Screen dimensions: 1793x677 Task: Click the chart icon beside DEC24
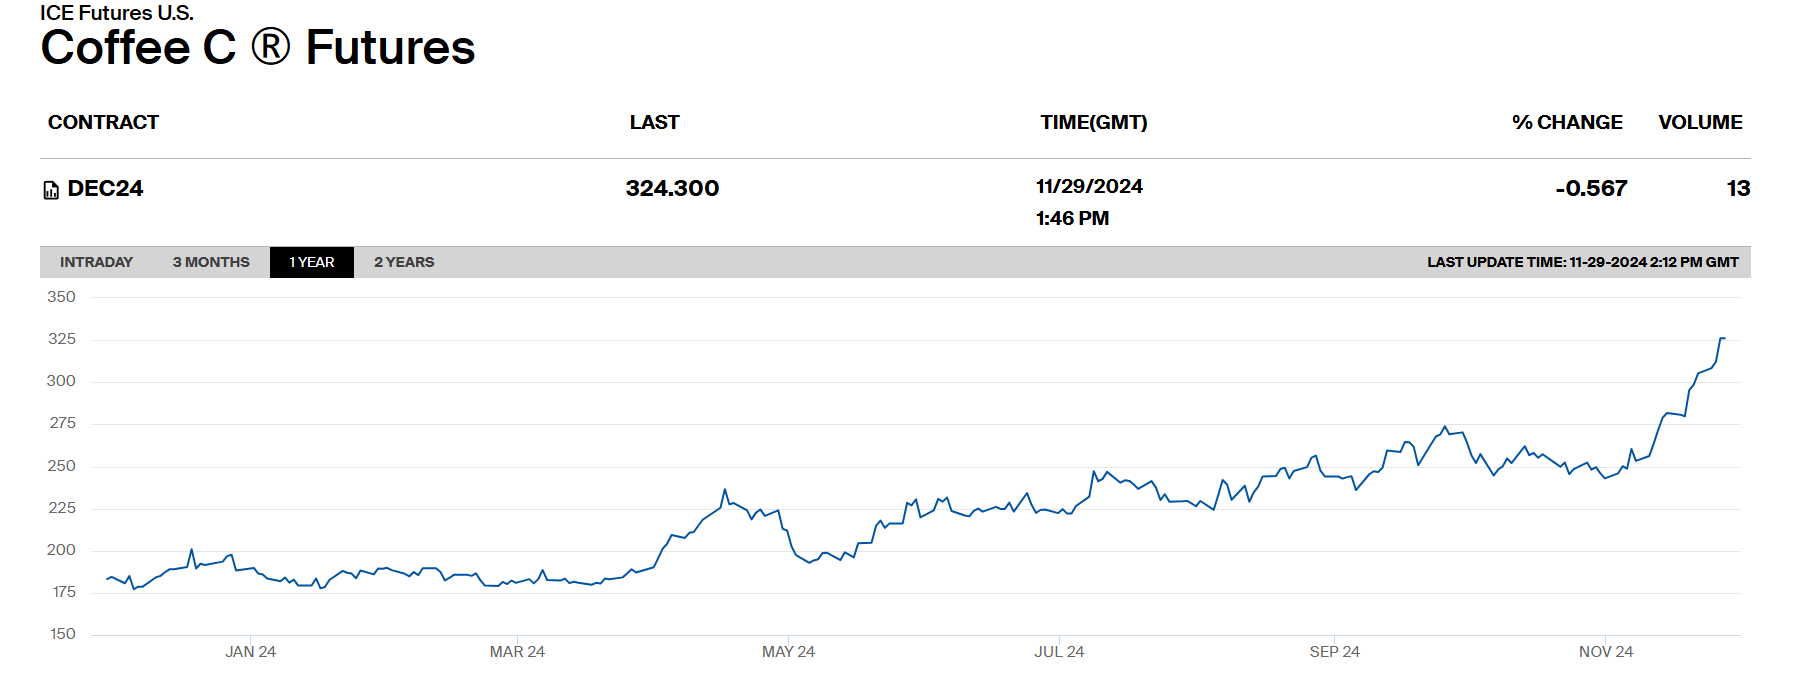click(51, 190)
